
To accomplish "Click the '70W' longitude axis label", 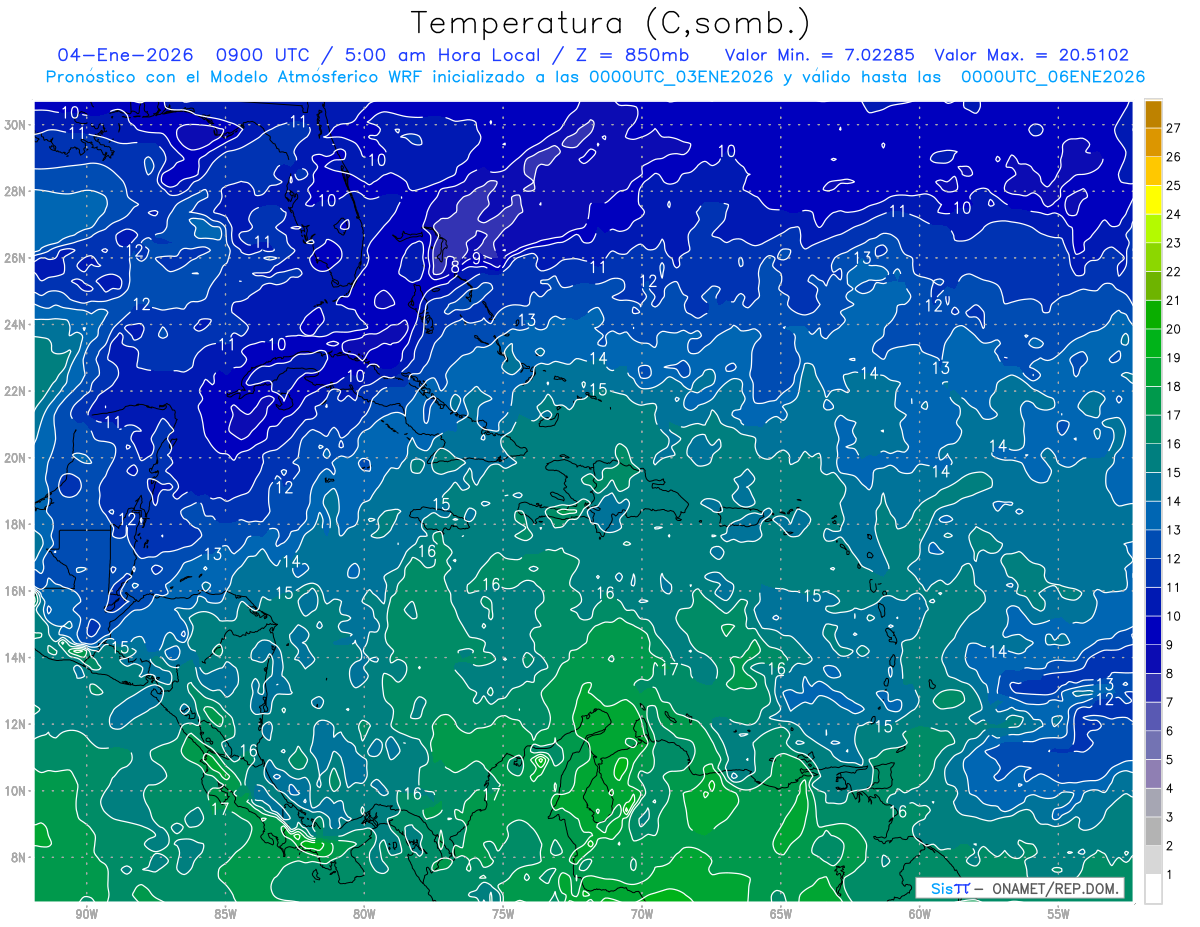I will coord(642,914).
